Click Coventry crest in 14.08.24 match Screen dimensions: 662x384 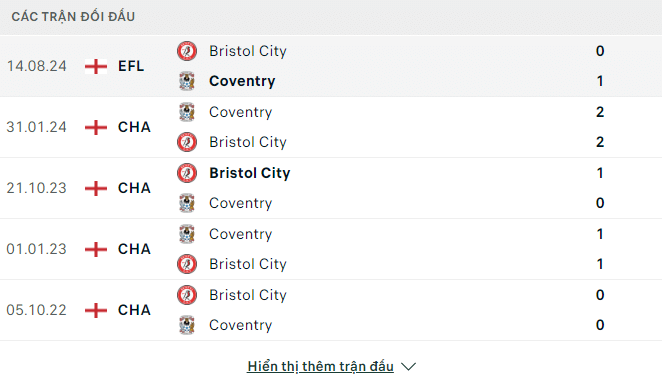click(187, 81)
